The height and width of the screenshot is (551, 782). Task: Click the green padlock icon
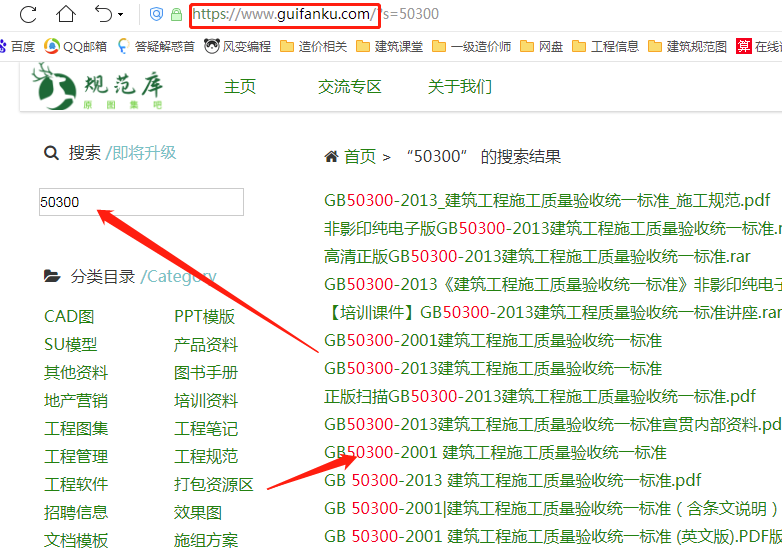[x=176, y=15]
